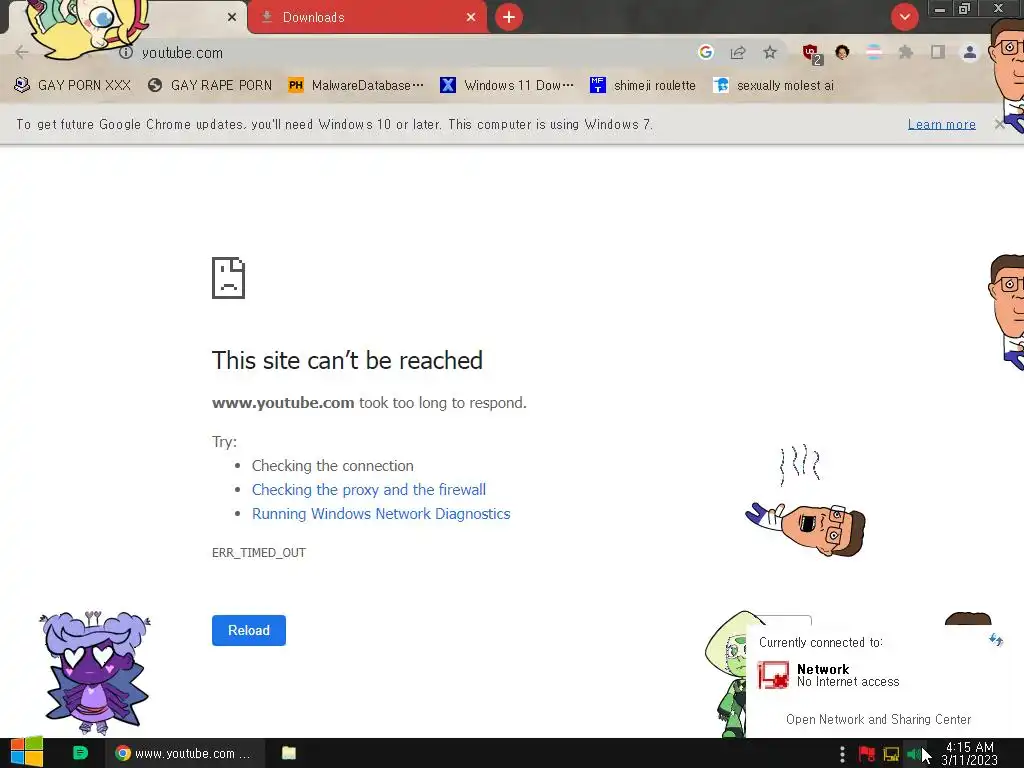
Task: Open the avatar face extension icon
Action: point(842,52)
